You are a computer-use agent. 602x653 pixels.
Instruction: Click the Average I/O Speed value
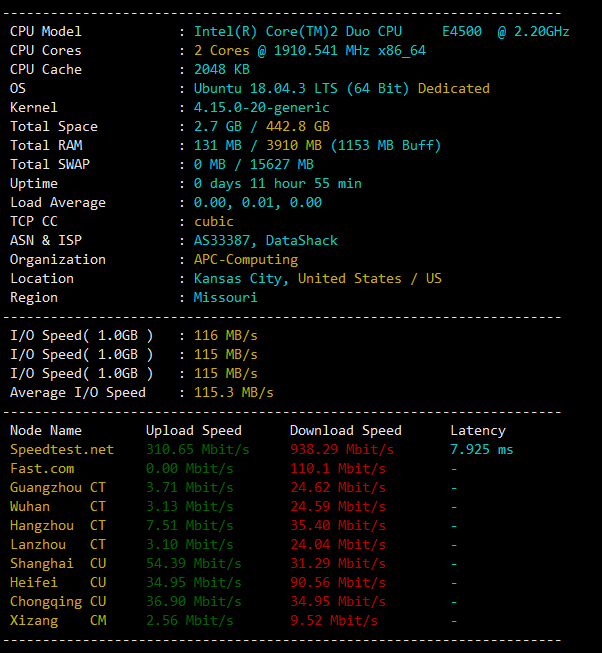tap(234, 392)
